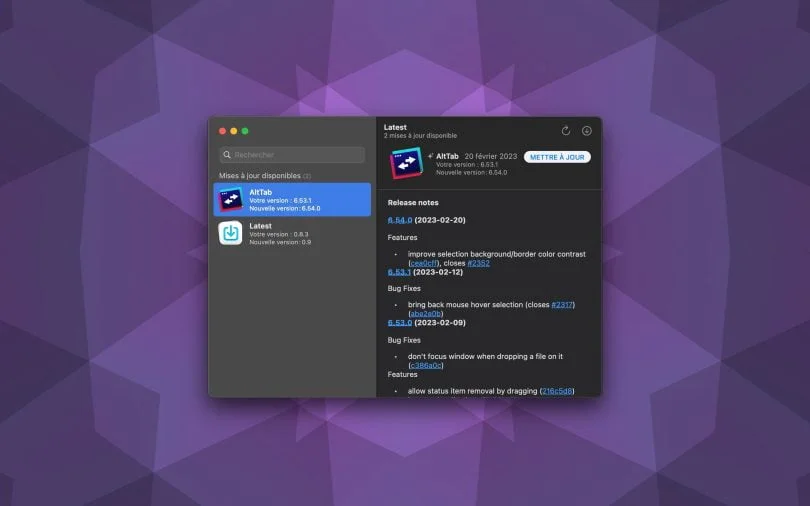Open the 6.54.0 release link

pos(400,220)
